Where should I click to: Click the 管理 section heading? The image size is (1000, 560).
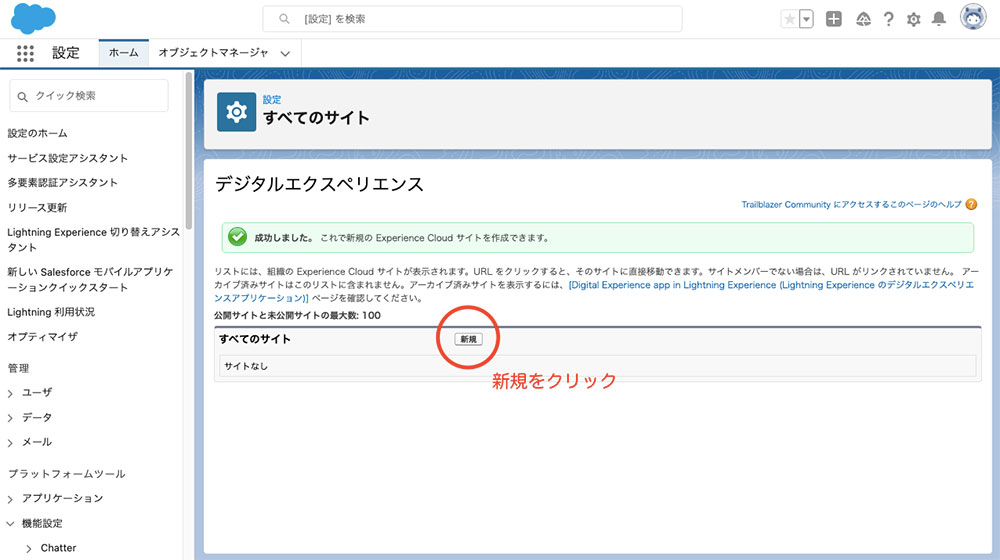18,368
